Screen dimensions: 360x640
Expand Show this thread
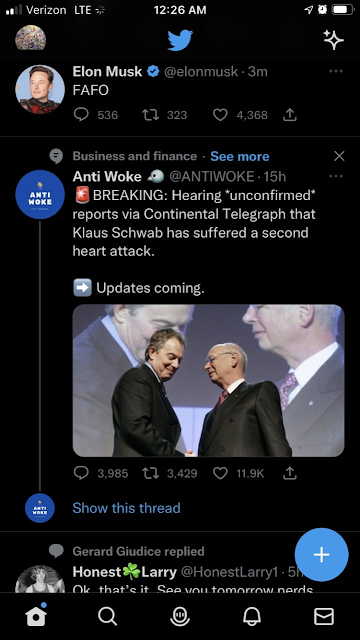tap(126, 508)
